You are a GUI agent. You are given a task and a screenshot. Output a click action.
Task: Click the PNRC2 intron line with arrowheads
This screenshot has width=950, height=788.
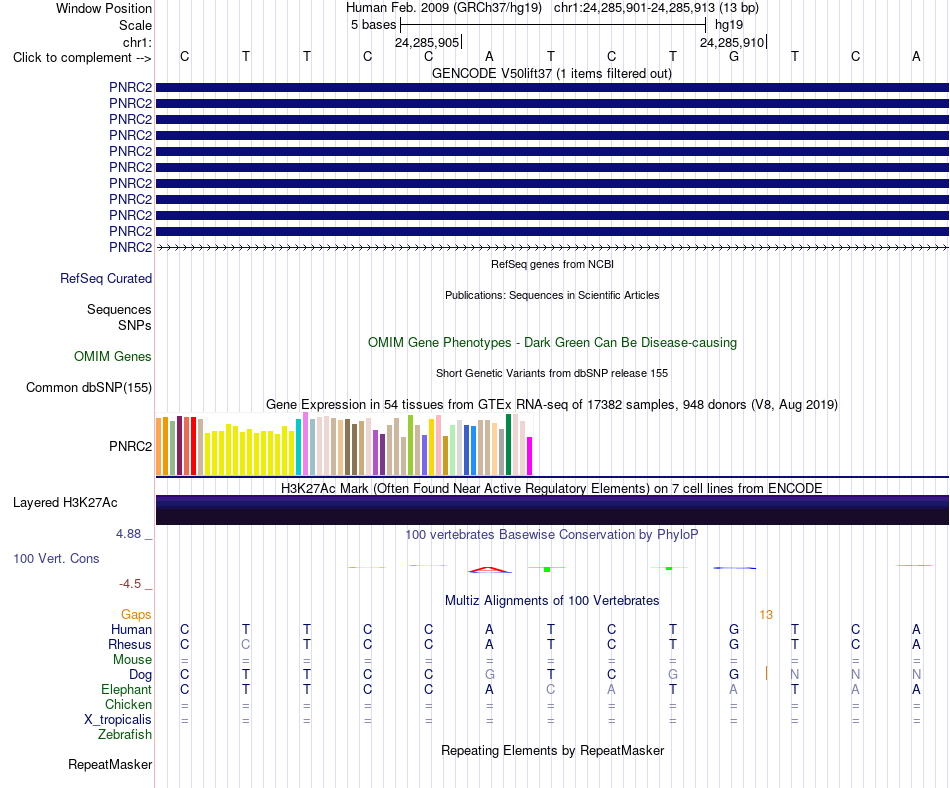552,247
